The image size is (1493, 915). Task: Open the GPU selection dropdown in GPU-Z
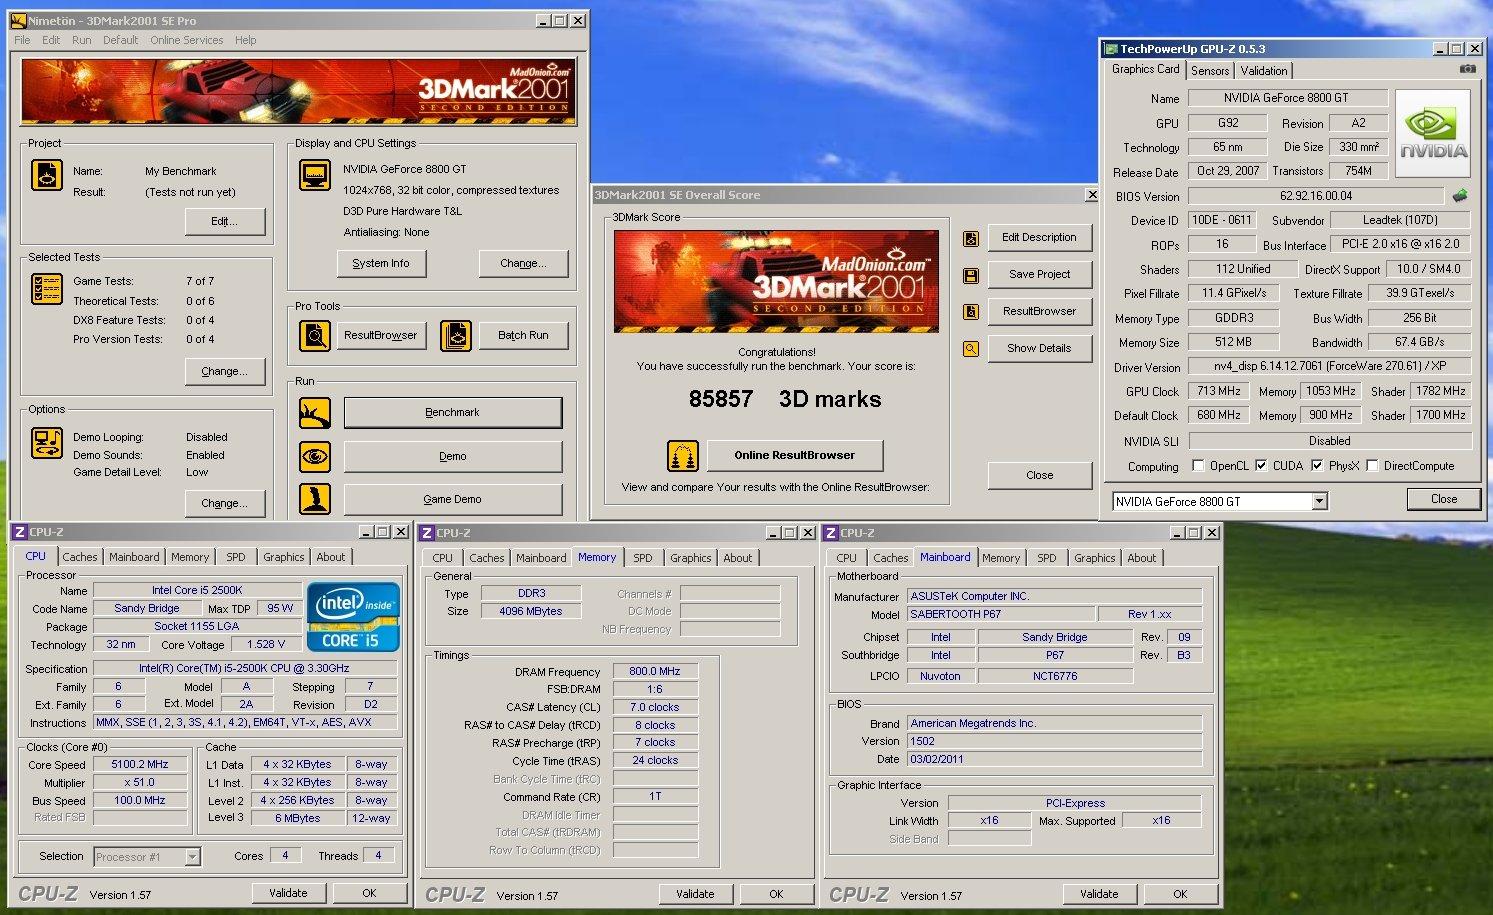pos(1320,502)
